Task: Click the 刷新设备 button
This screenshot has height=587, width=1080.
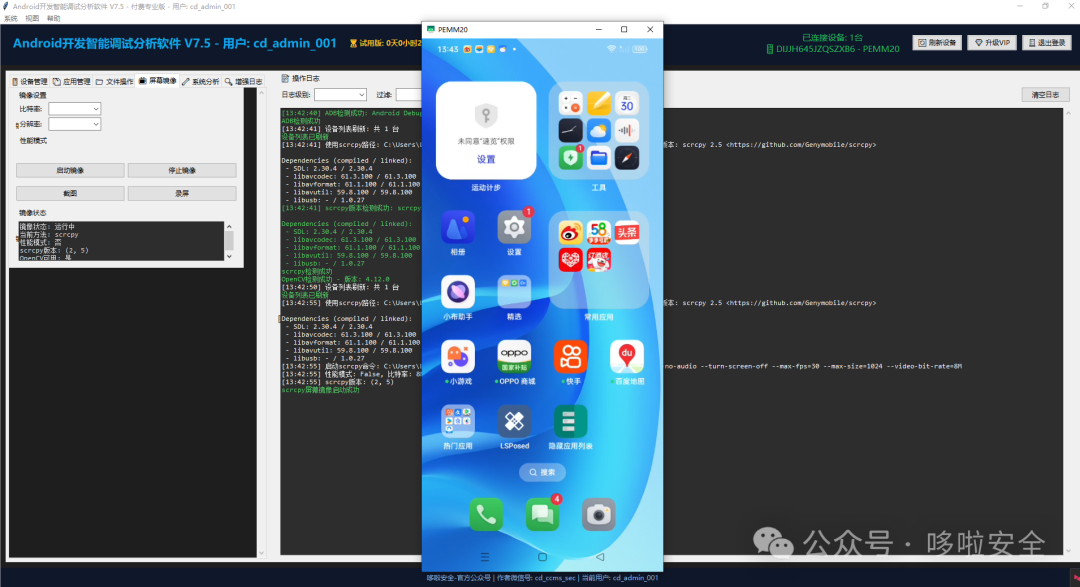Action: (937, 43)
